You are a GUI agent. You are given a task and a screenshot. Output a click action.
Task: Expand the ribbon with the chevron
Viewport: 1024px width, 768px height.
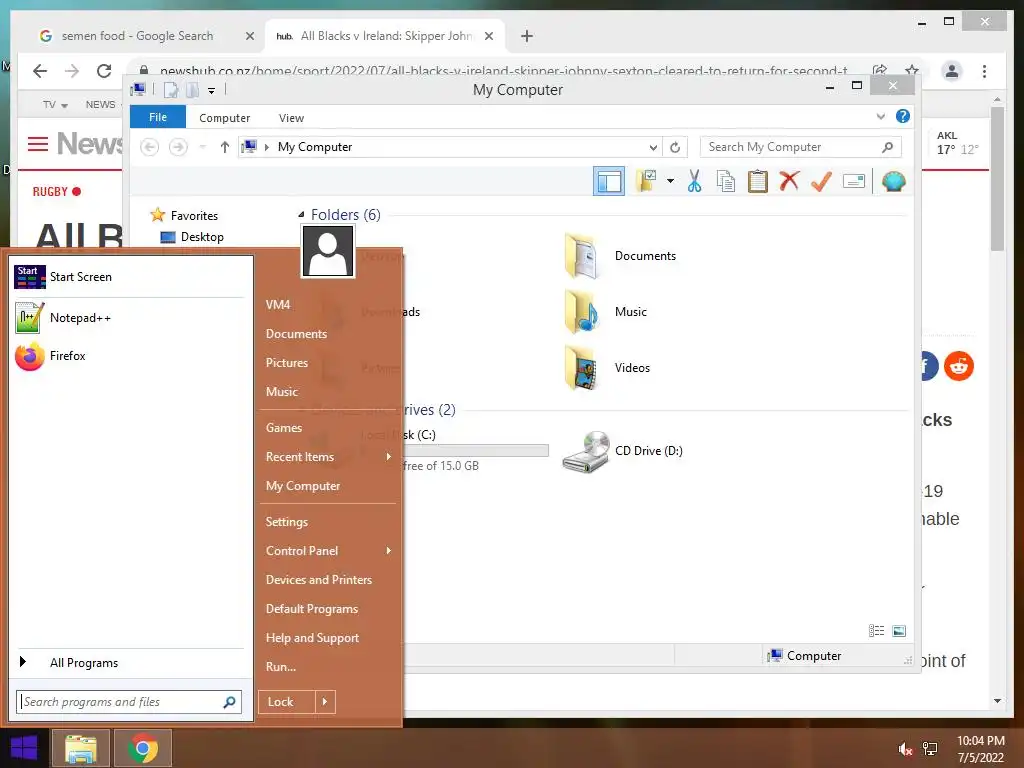pos(880,117)
